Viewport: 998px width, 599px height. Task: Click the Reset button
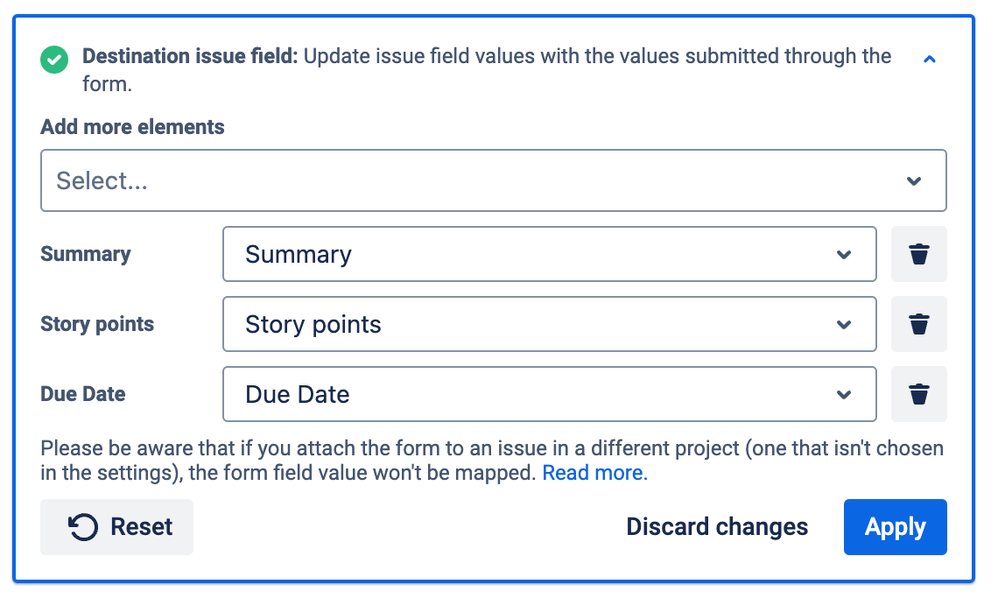click(x=117, y=527)
